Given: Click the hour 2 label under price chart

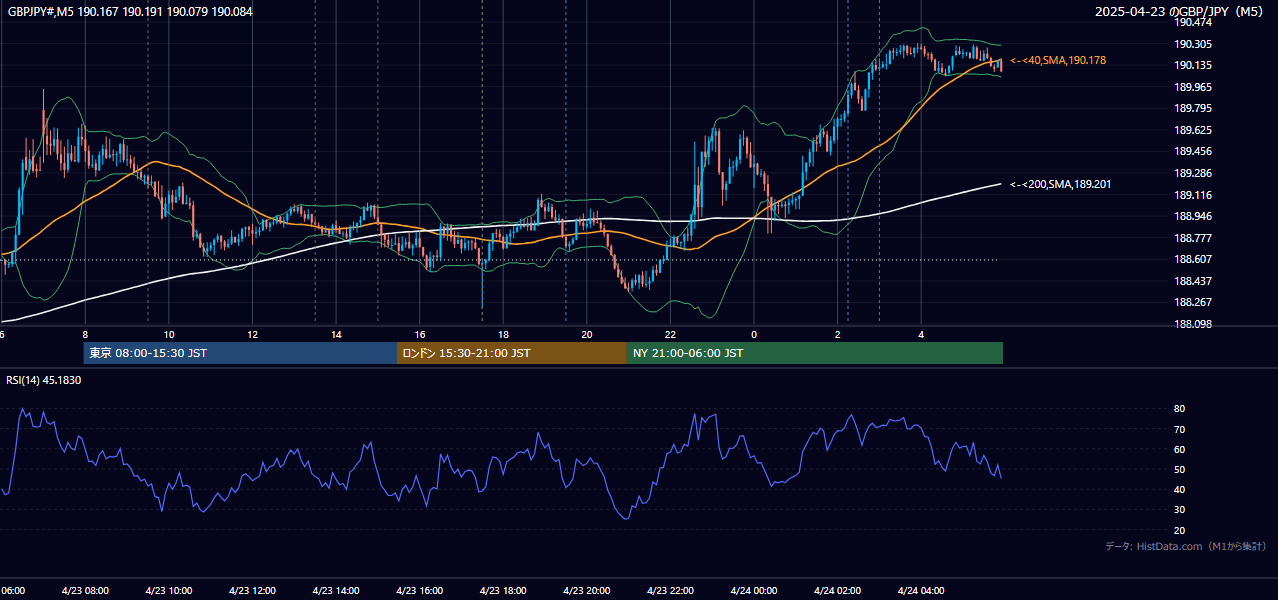Looking at the screenshot, I should [x=838, y=335].
